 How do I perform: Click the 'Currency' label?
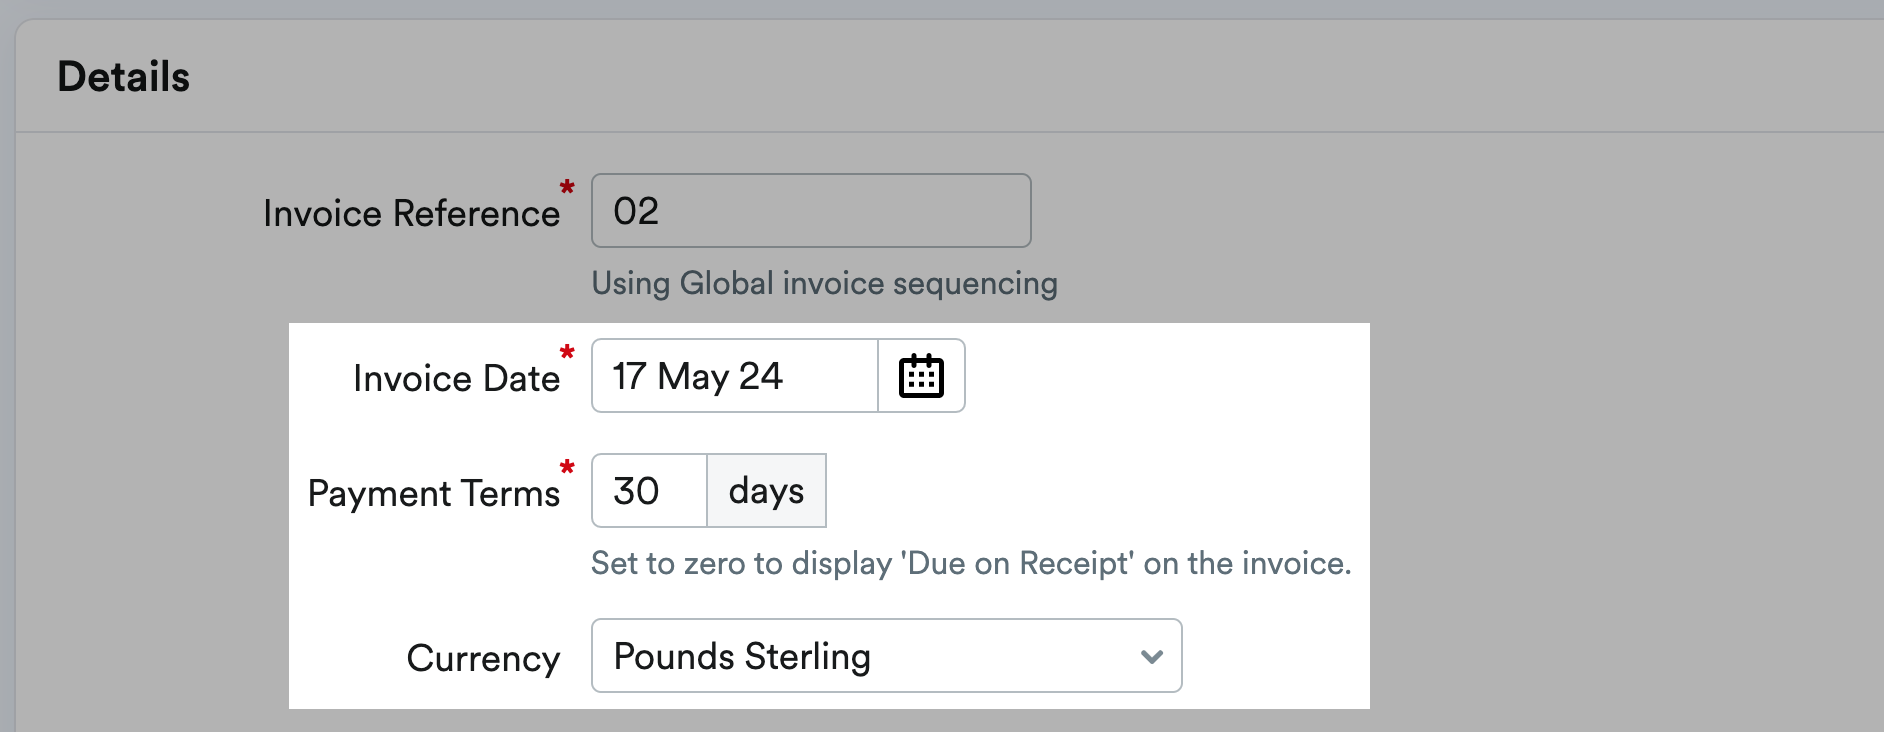tap(483, 659)
